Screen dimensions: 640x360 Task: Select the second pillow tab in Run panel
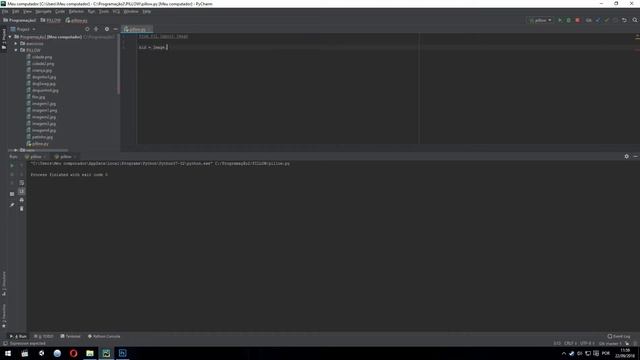(x=65, y=156)
